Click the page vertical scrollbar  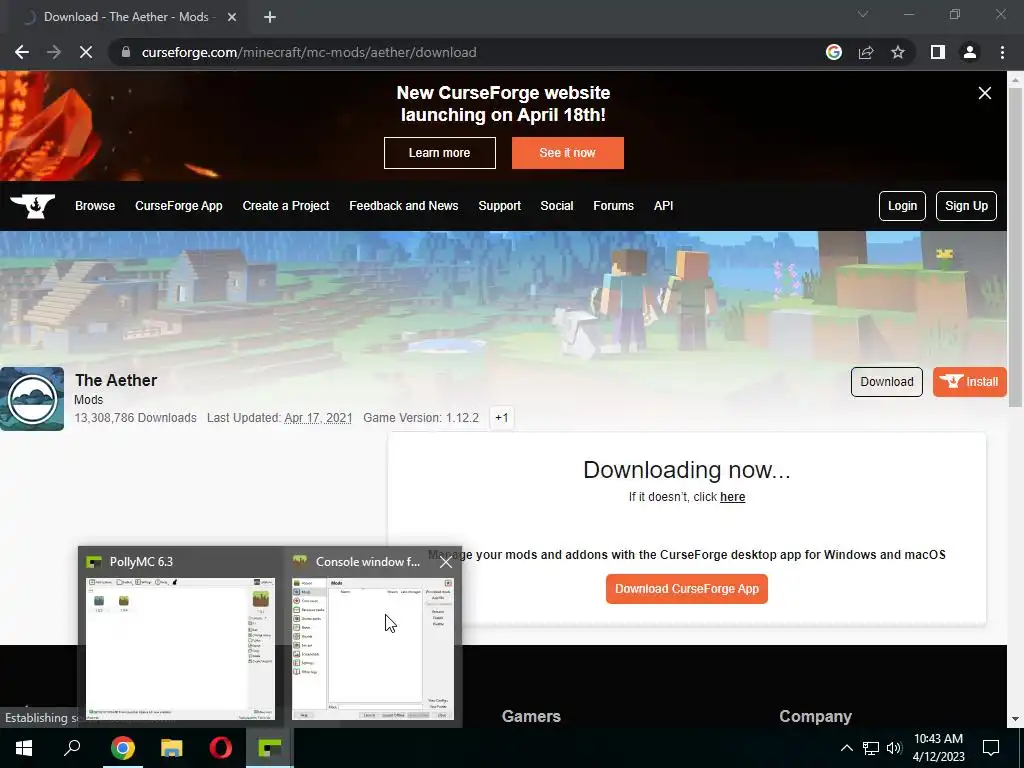[1015, 248]
